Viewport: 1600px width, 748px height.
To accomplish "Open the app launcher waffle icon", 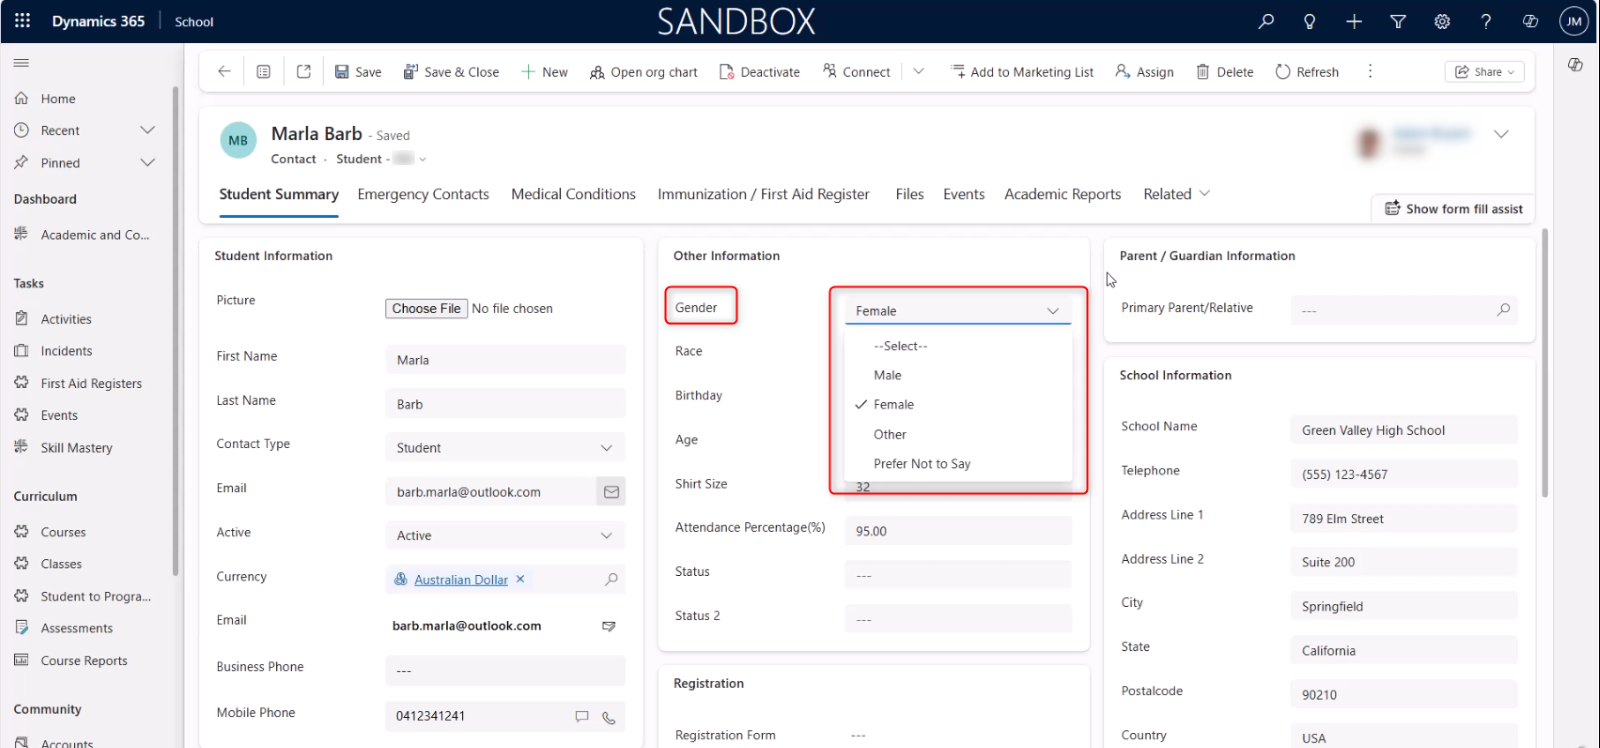I will [x=22, y=21].
